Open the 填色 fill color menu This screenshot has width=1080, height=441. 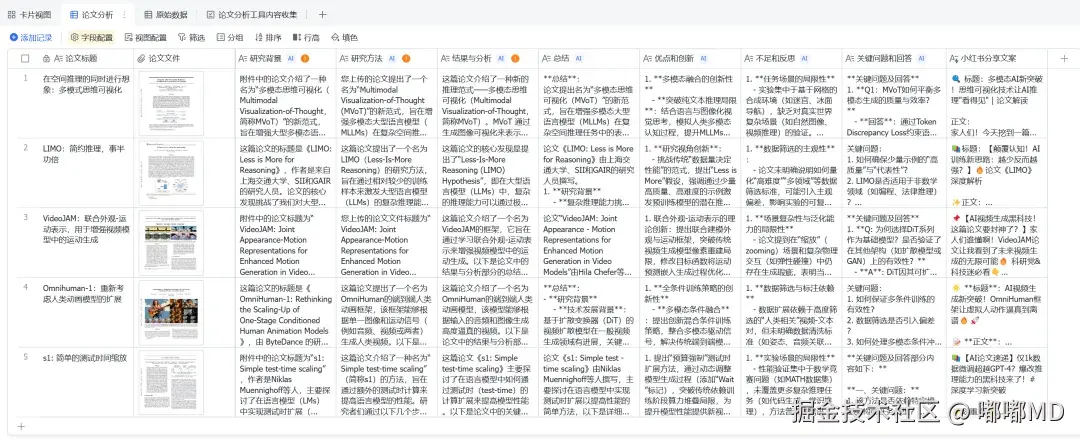344,37
